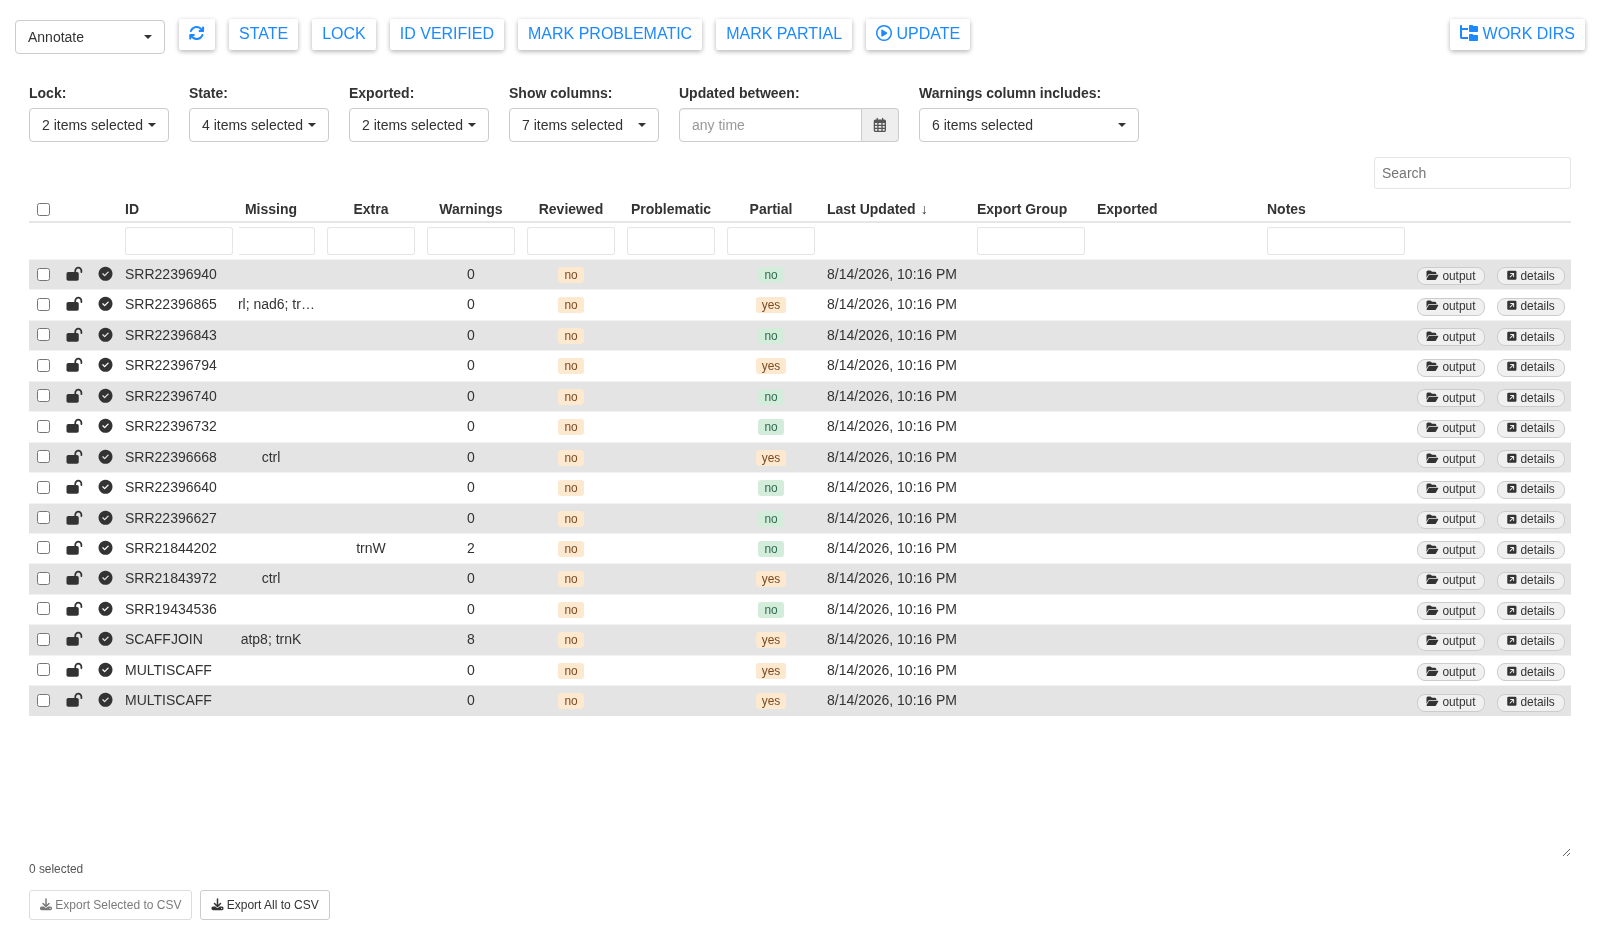Click the verified check icon for SCAFFJOIN
The width and height of the screenshot is (1600, 934).
(x=105, y=639)
